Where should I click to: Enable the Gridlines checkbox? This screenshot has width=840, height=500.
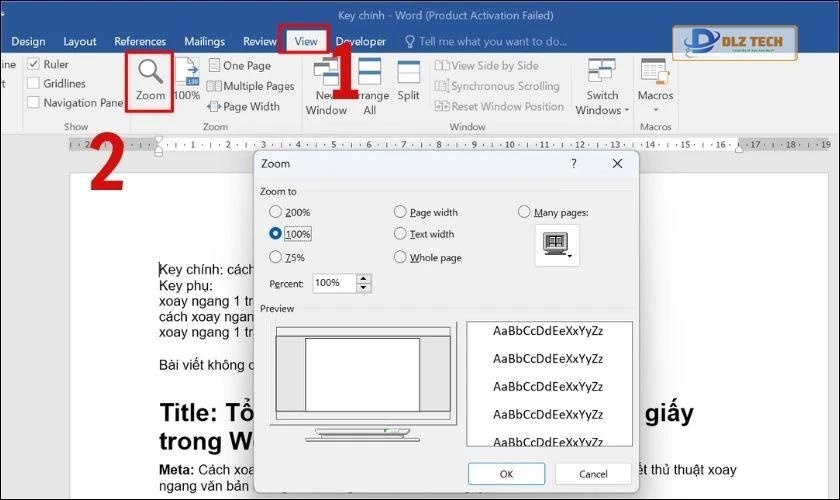33,83
